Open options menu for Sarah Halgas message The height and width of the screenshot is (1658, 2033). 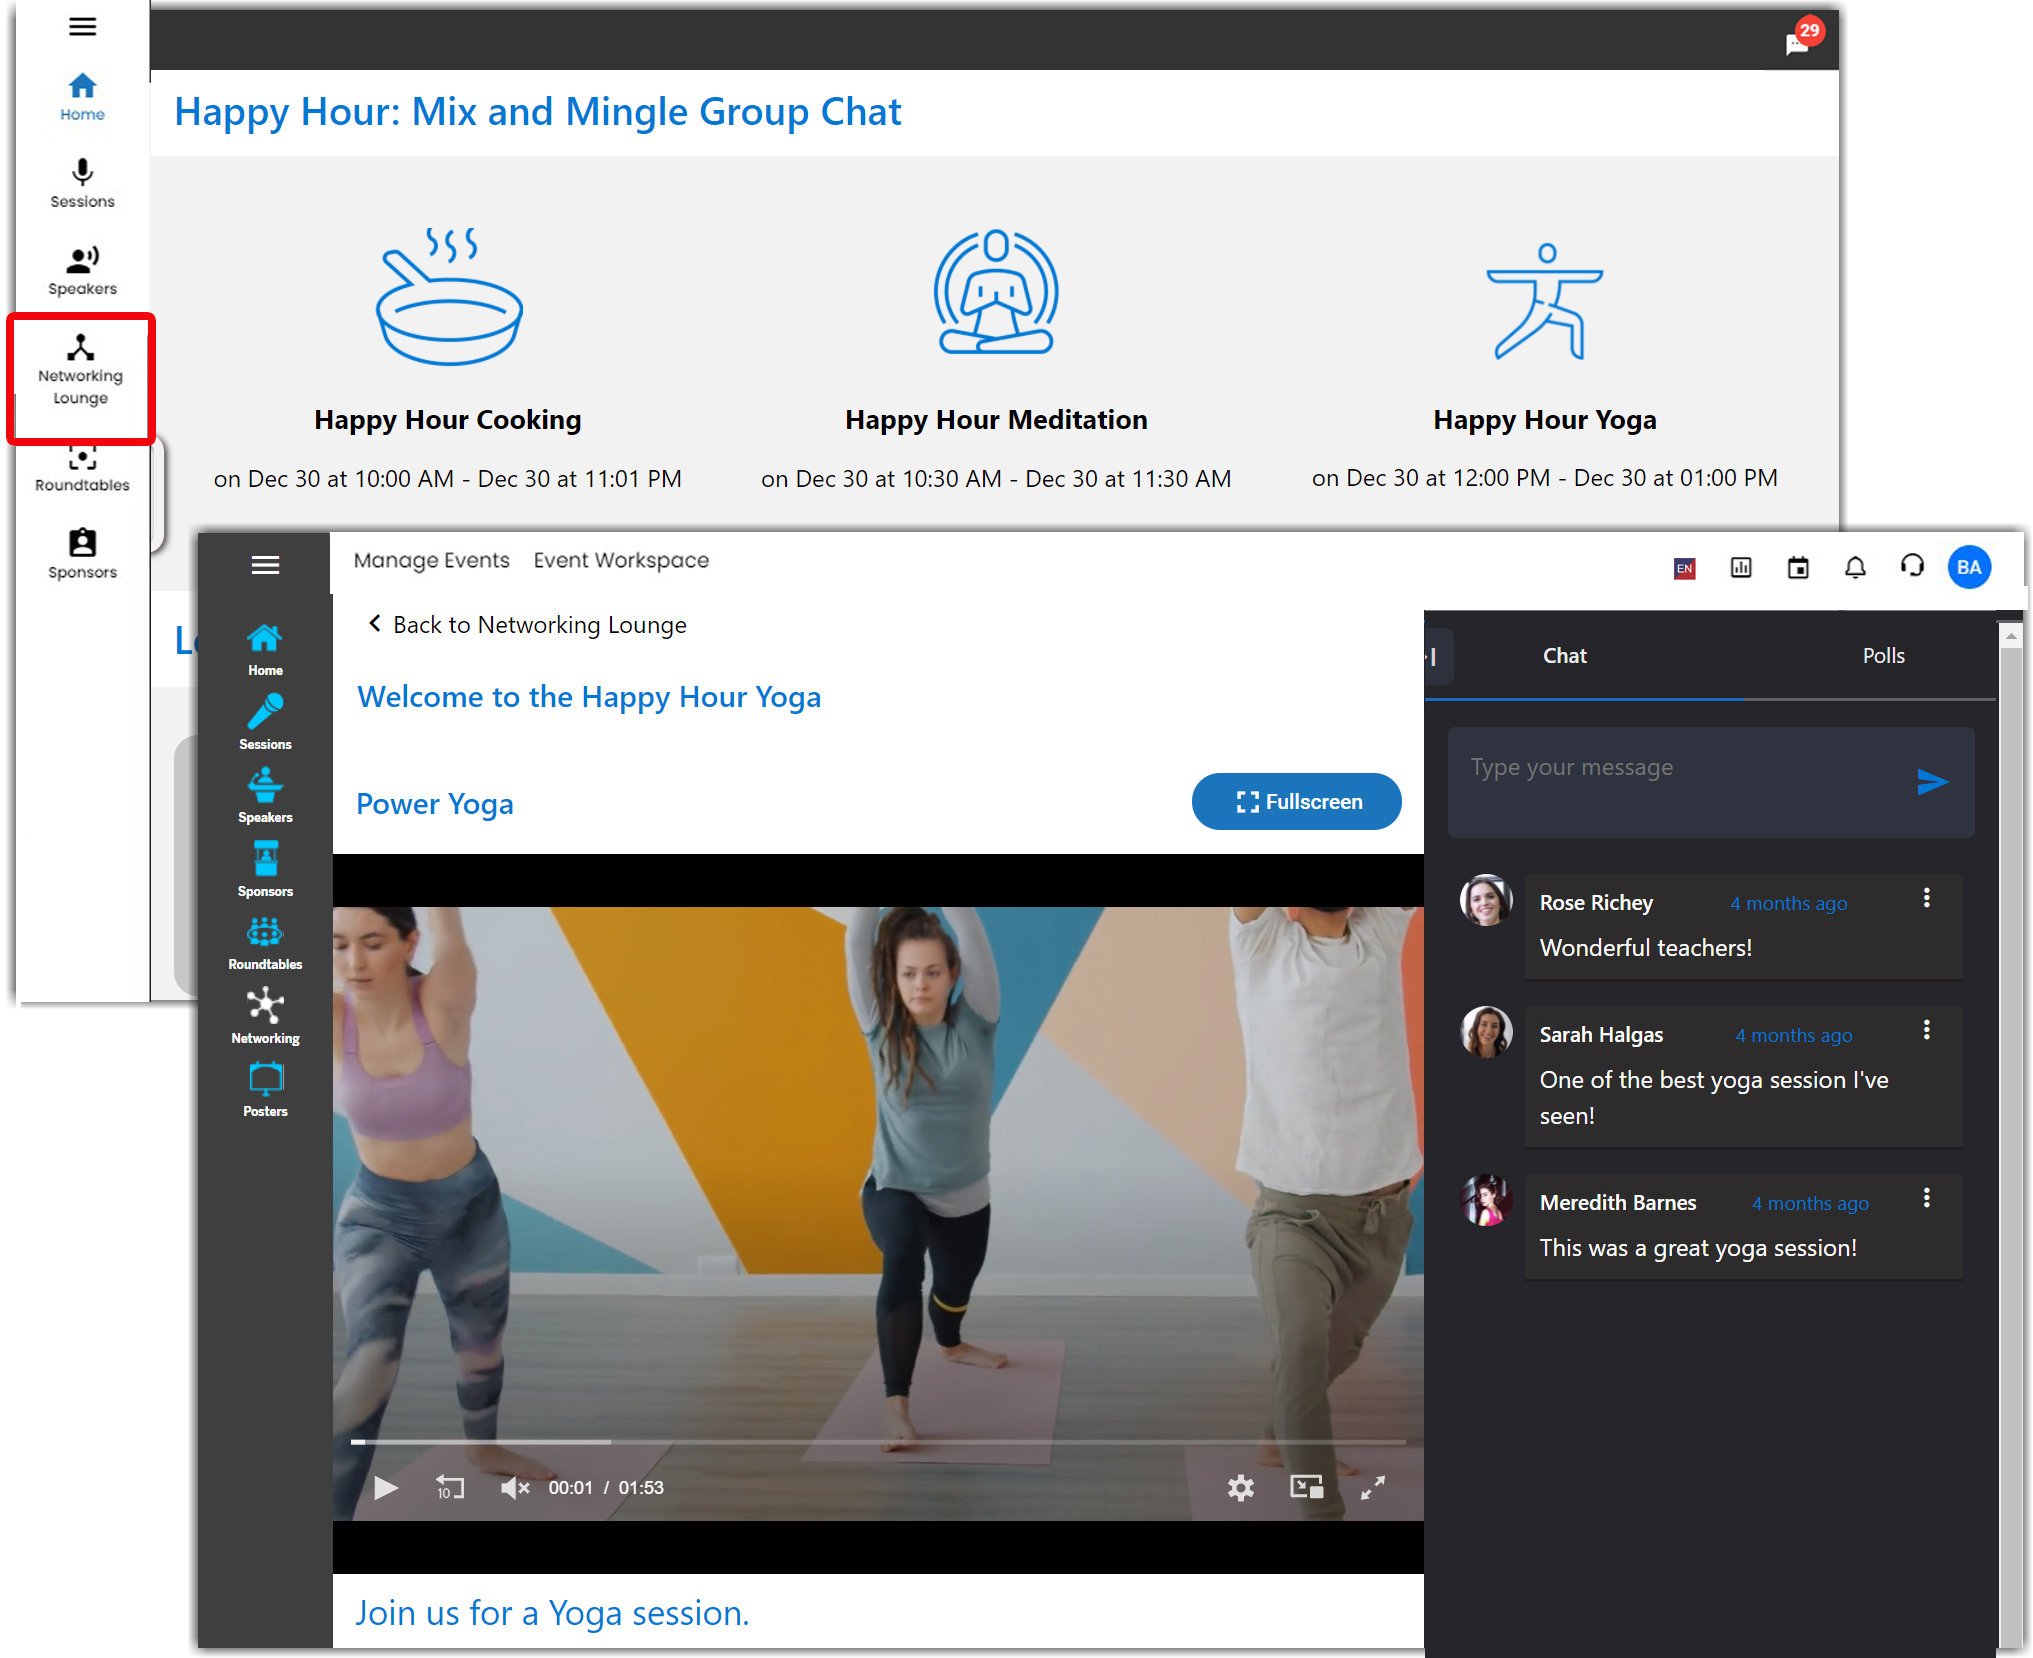click(x=1926, y=1030)
